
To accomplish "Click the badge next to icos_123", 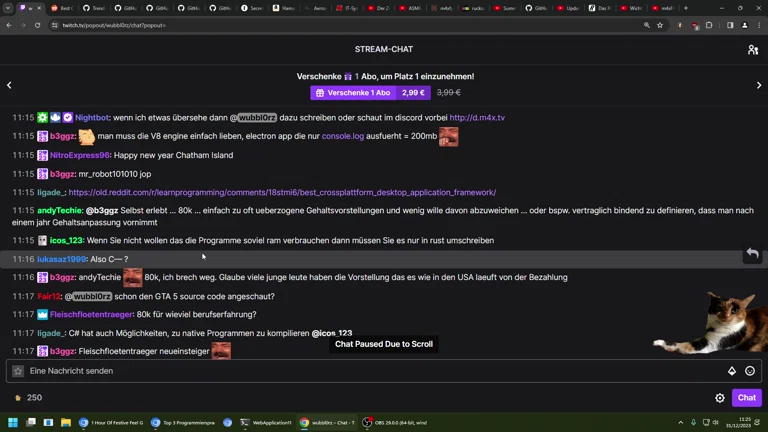I will (43, 240).
